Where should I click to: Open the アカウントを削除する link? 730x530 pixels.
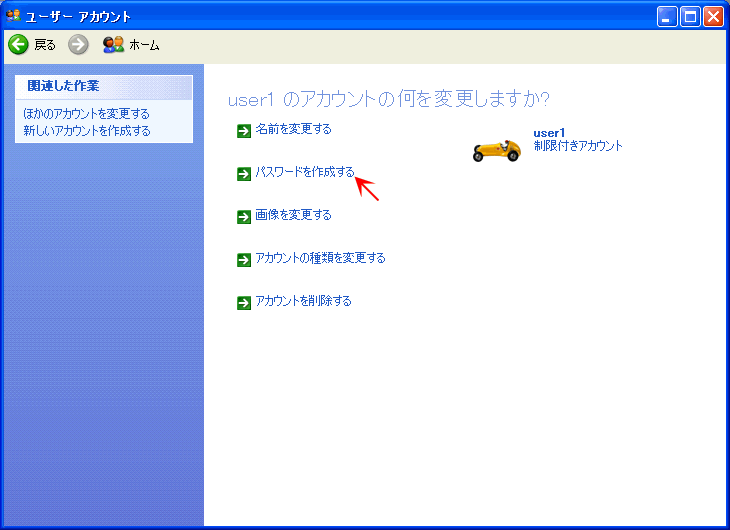(303, 301)
